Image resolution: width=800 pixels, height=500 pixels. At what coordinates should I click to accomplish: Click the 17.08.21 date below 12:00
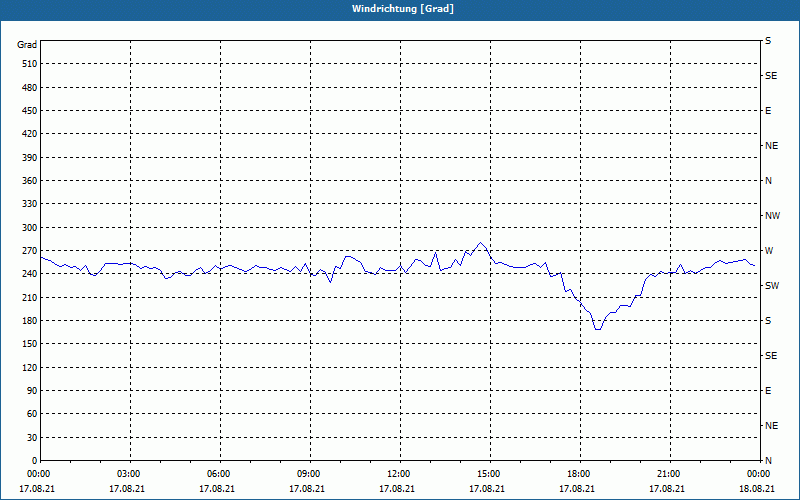point(397,489)
